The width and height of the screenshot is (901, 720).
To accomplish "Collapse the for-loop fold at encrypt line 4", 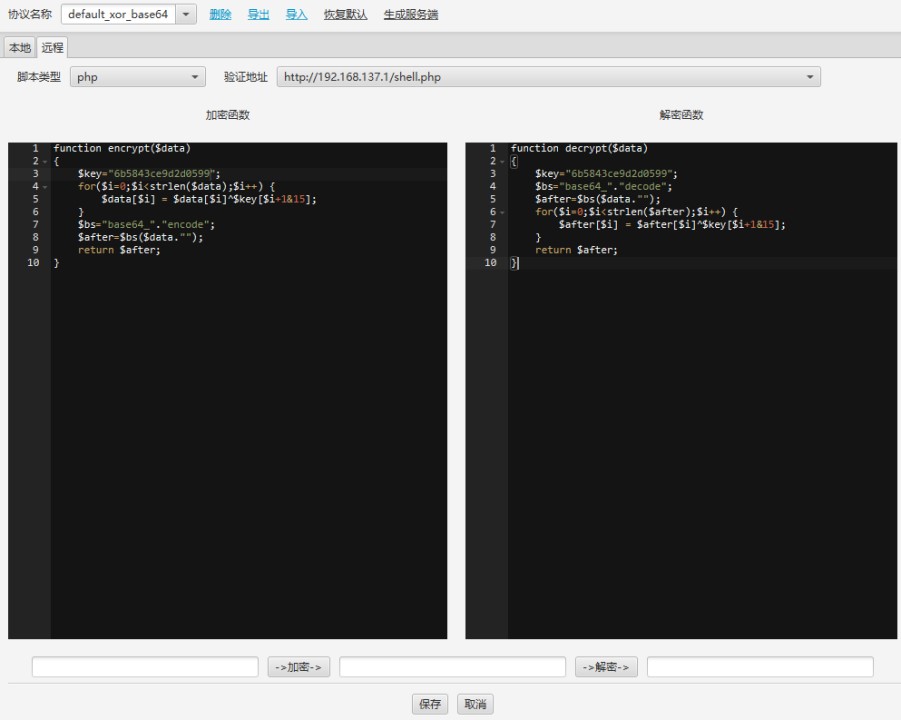I will click(45, 187).
